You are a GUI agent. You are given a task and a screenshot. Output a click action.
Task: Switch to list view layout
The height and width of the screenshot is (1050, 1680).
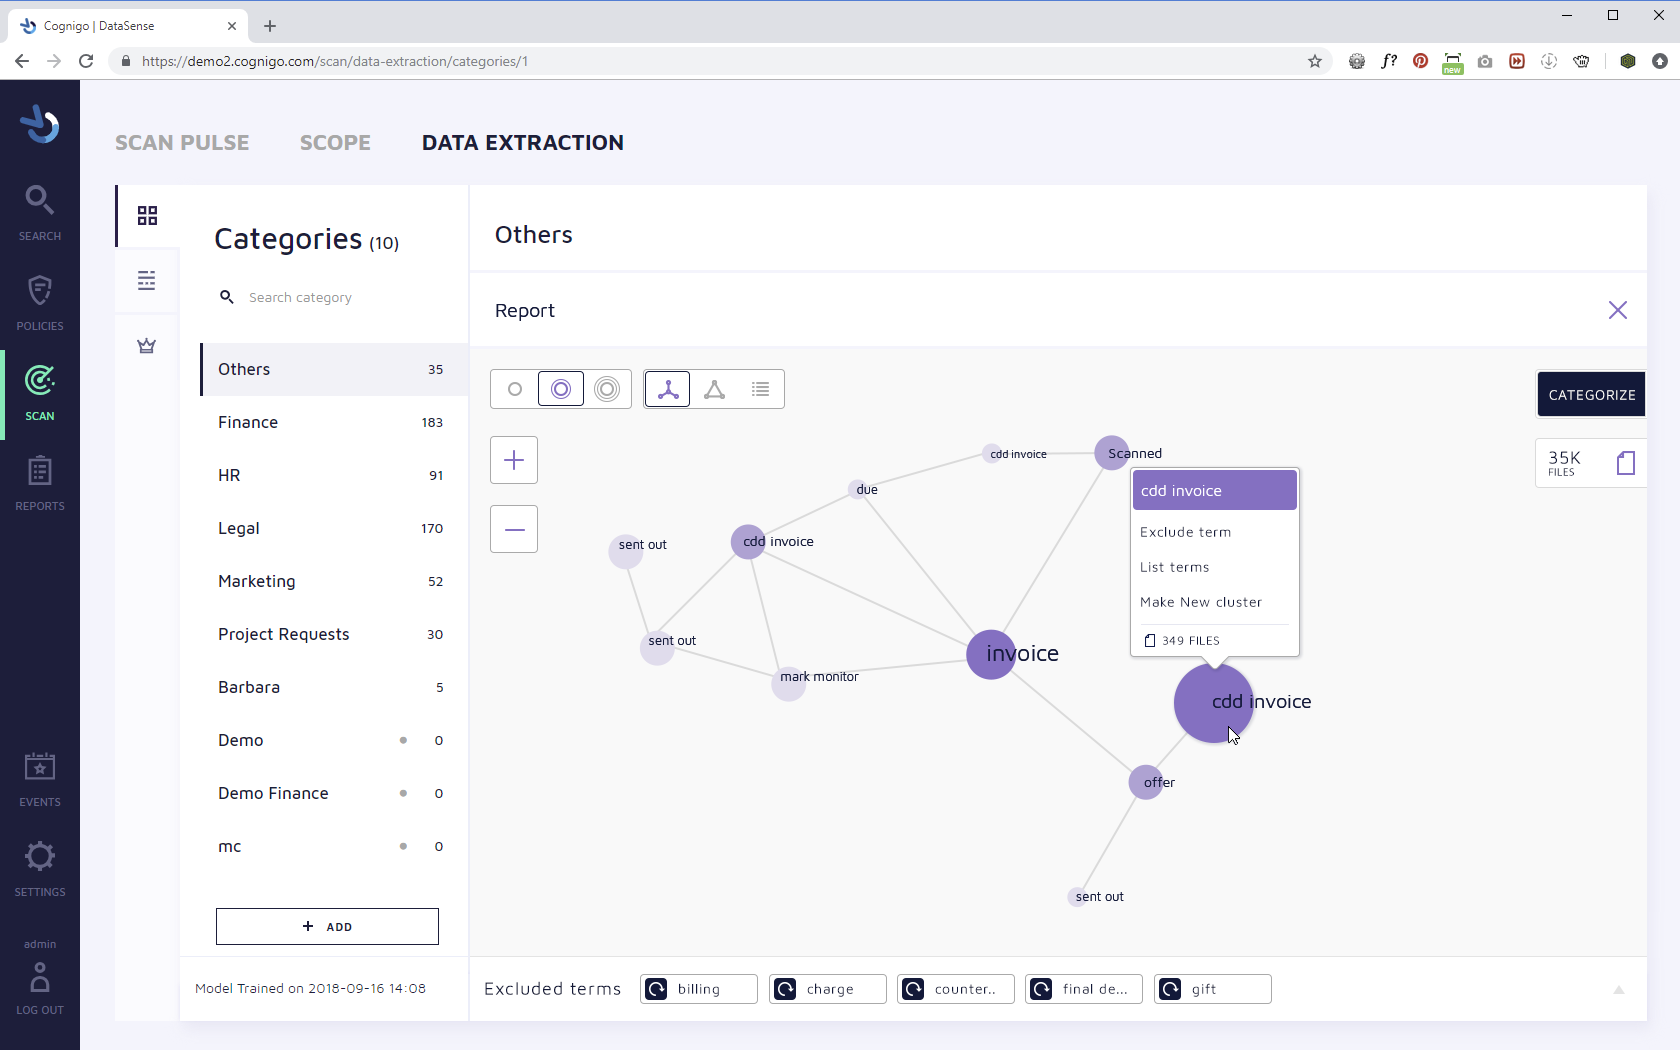(x=761, y=389)
